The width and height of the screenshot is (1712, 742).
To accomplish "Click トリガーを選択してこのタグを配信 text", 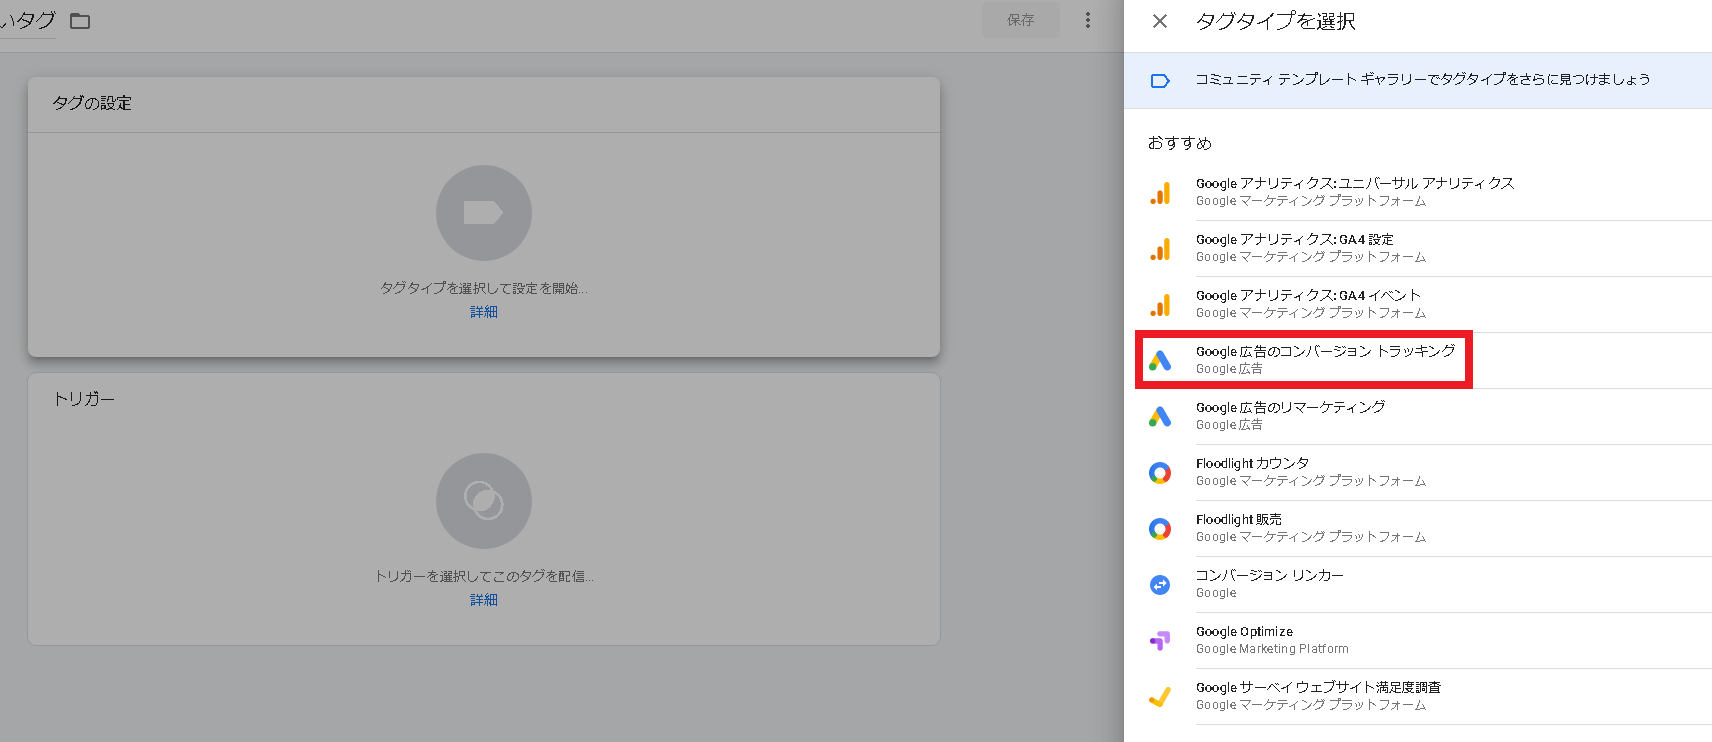I will 484,576.
